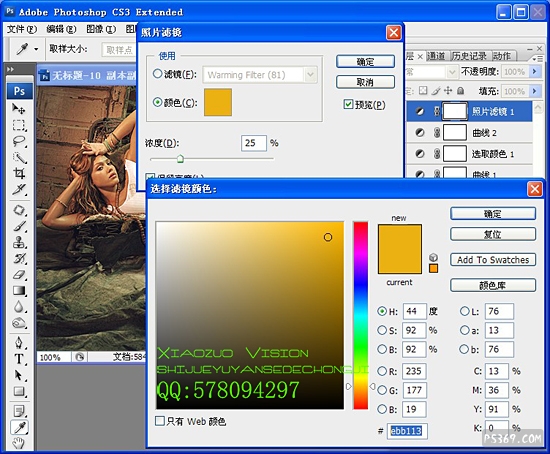The width and height of the screenshot is (550, 454).
Task: Click the vertical hue spectrum bar
Action: [x=361, y=315]
